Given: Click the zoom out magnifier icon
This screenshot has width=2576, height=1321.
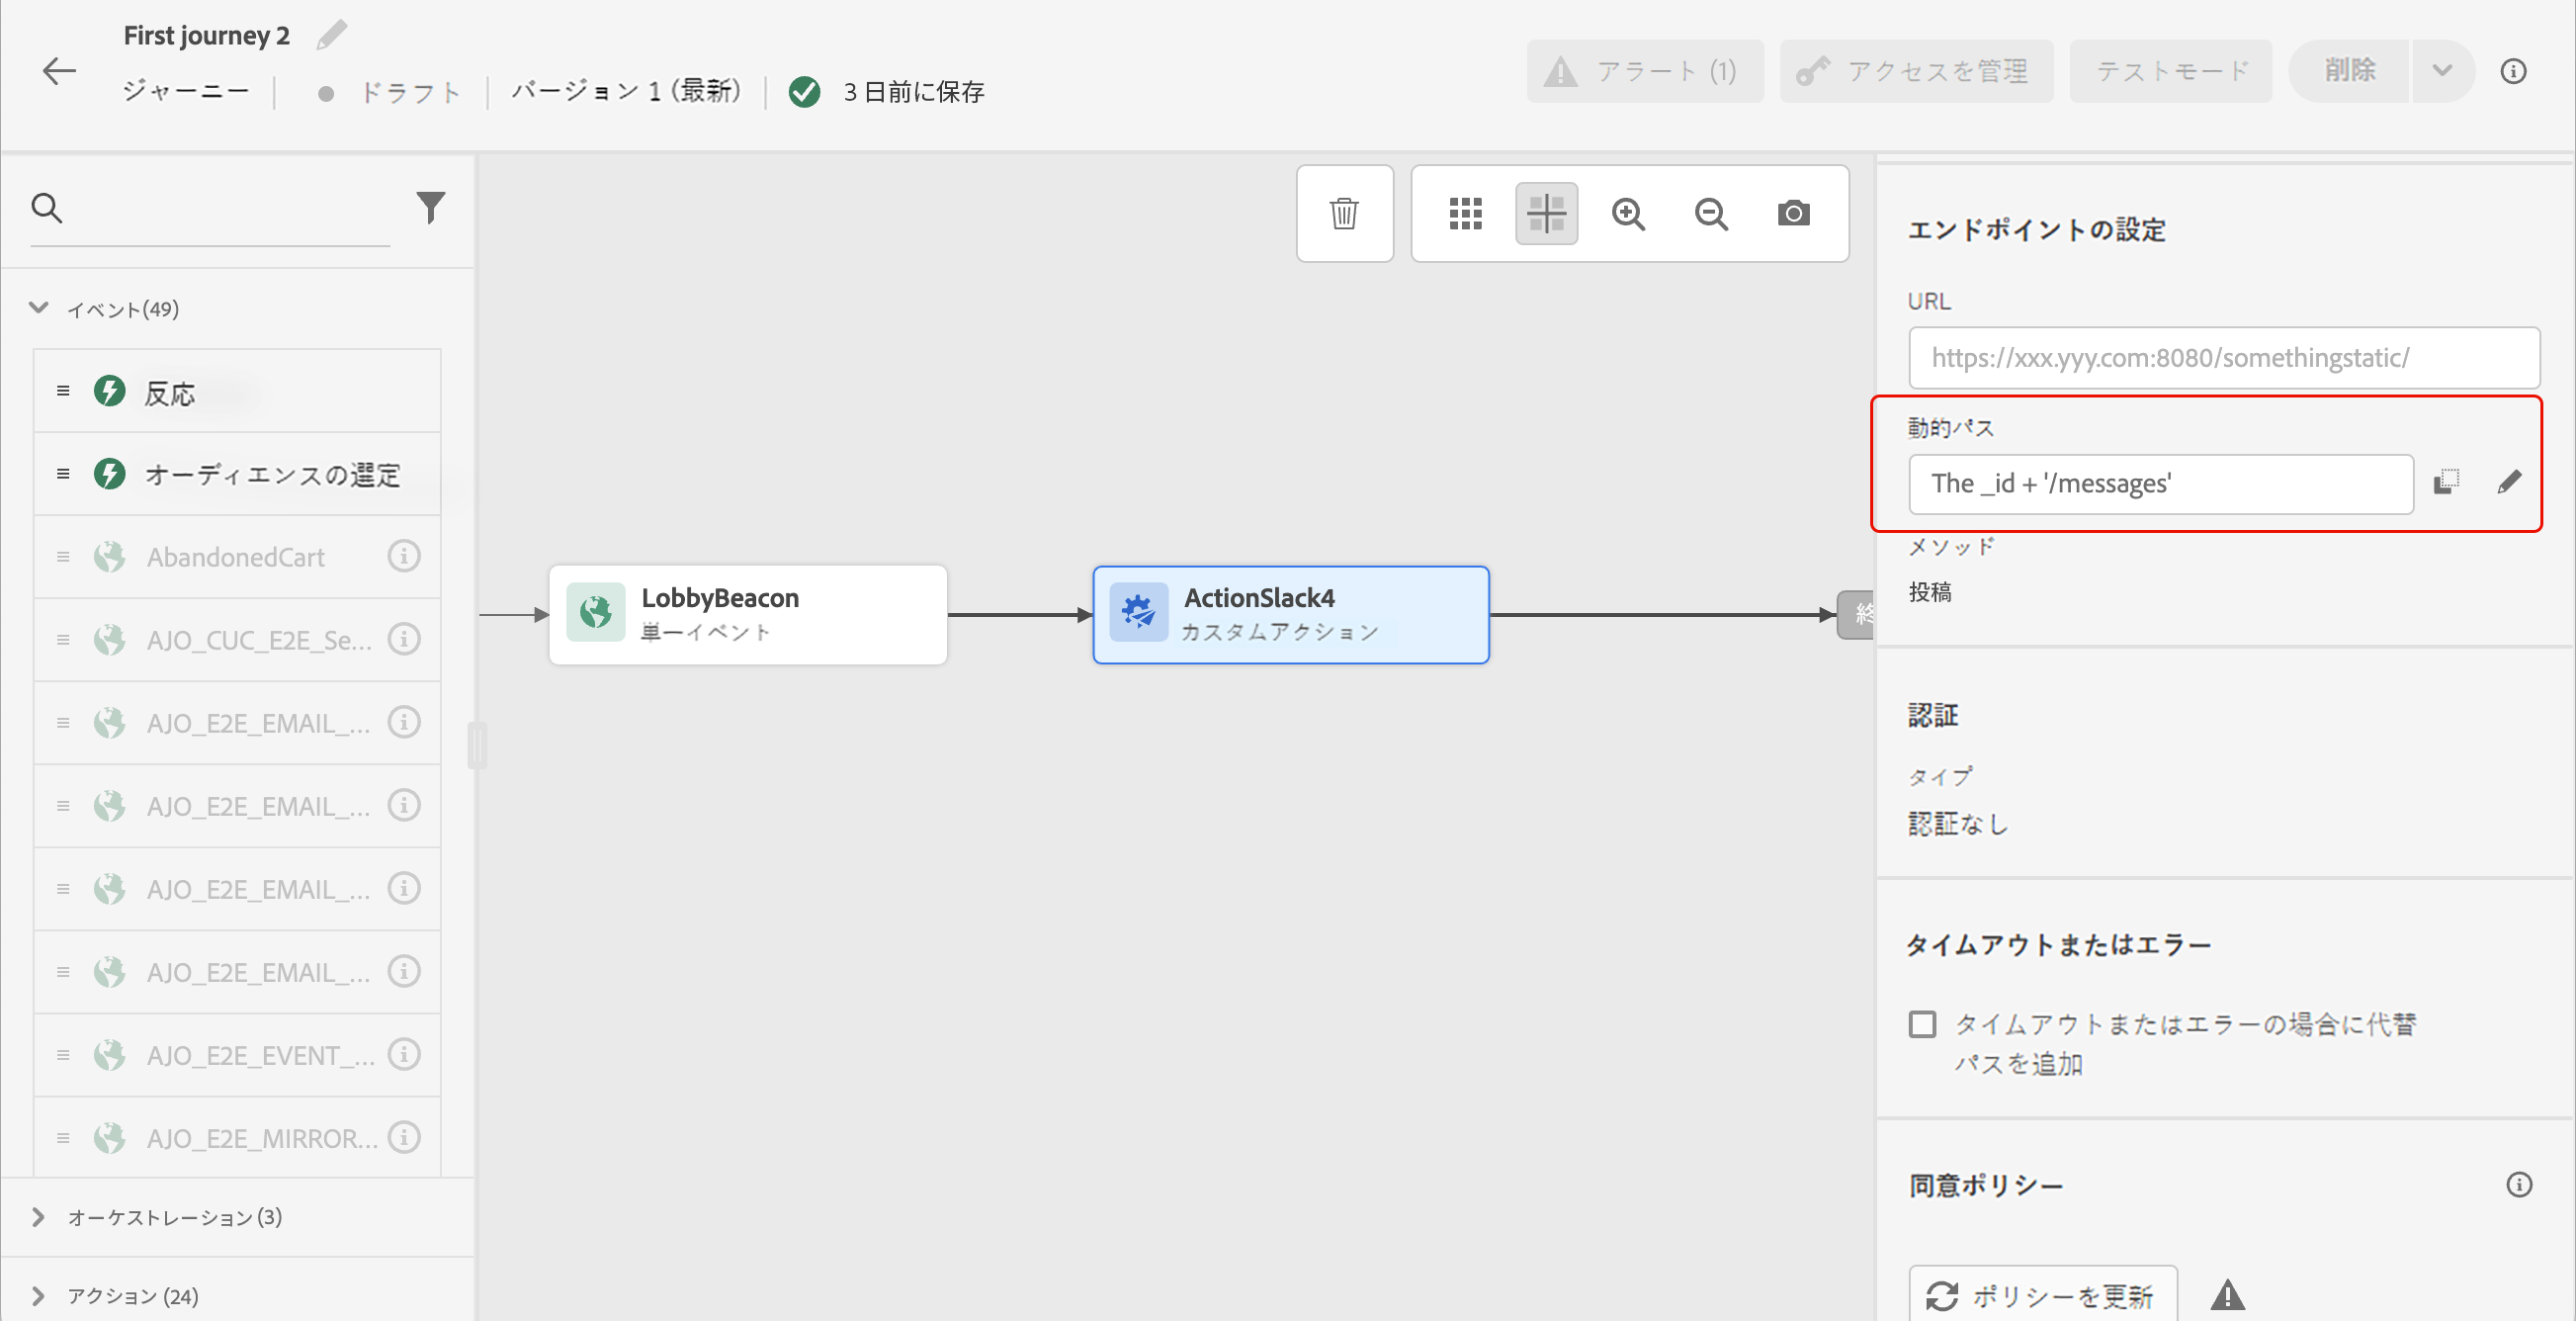Looking at the screenshot, I should (x=1711, y=213).
